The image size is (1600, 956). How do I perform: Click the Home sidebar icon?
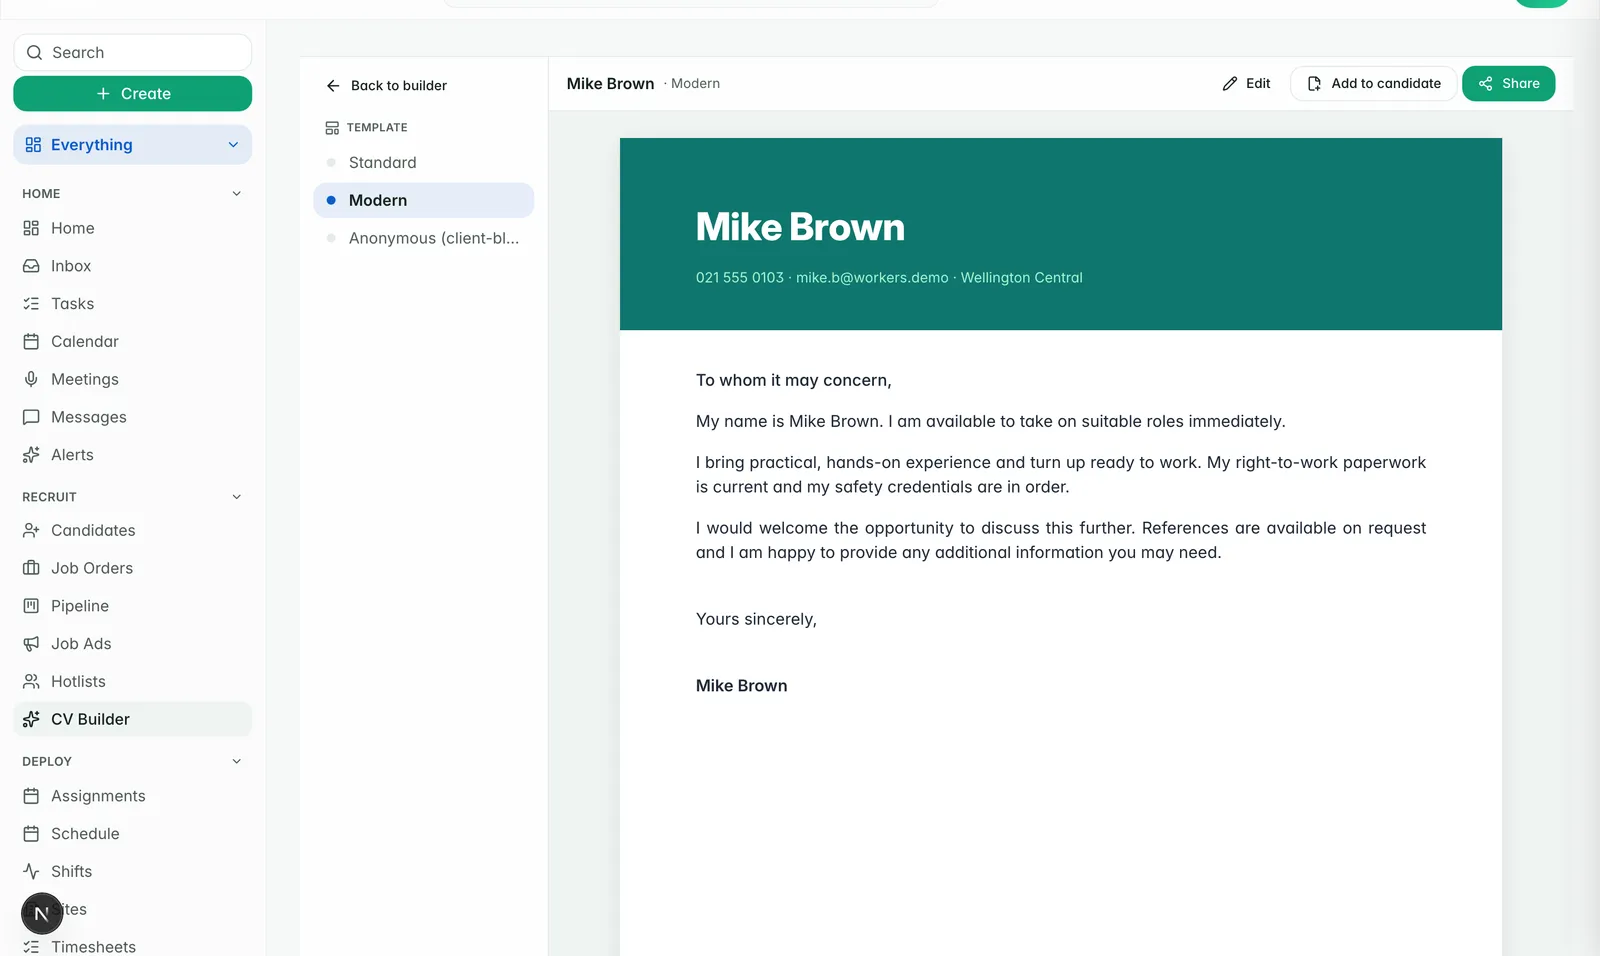click(31, 228)
